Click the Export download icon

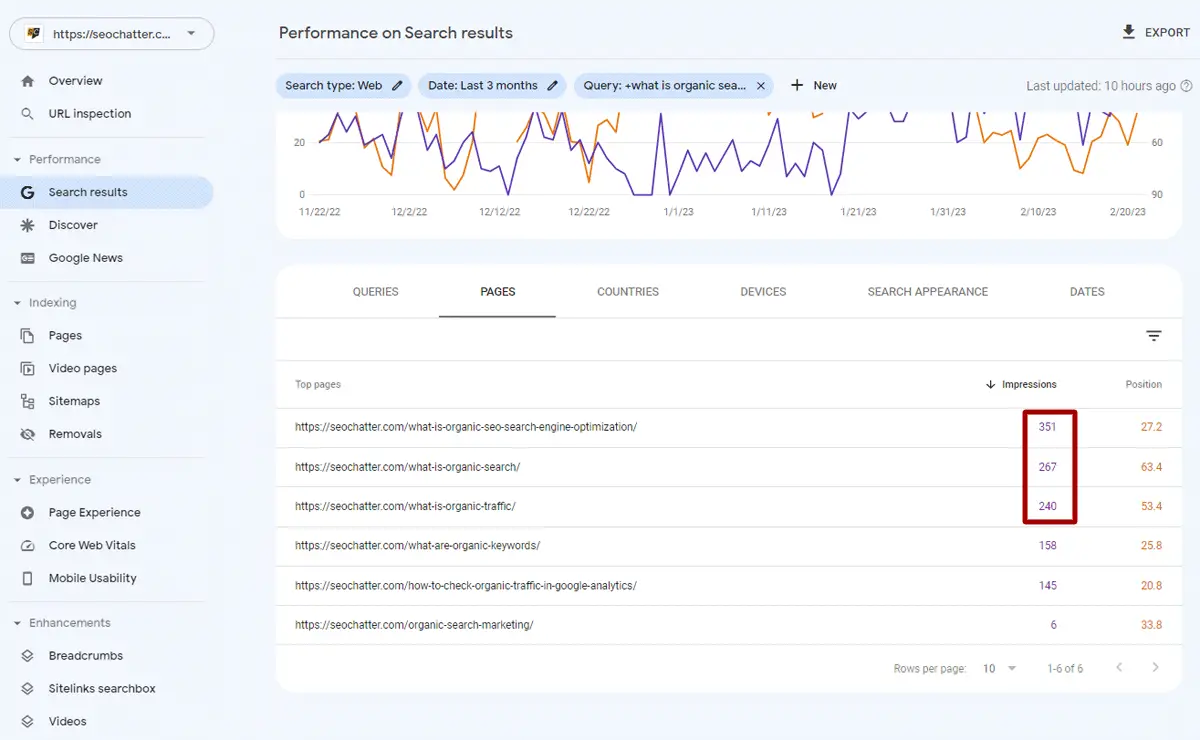(1128, 32)
